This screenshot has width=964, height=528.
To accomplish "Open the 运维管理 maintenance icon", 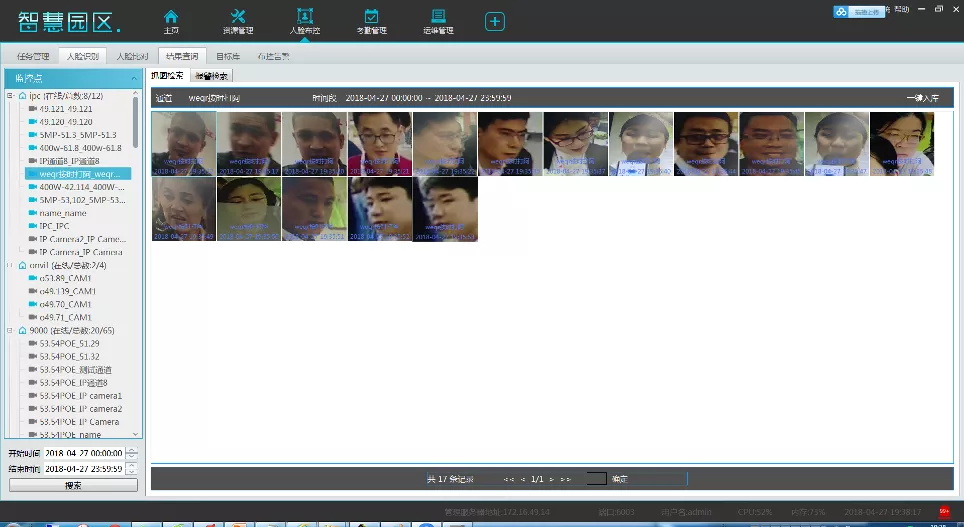I will click(x=438, y=20).
